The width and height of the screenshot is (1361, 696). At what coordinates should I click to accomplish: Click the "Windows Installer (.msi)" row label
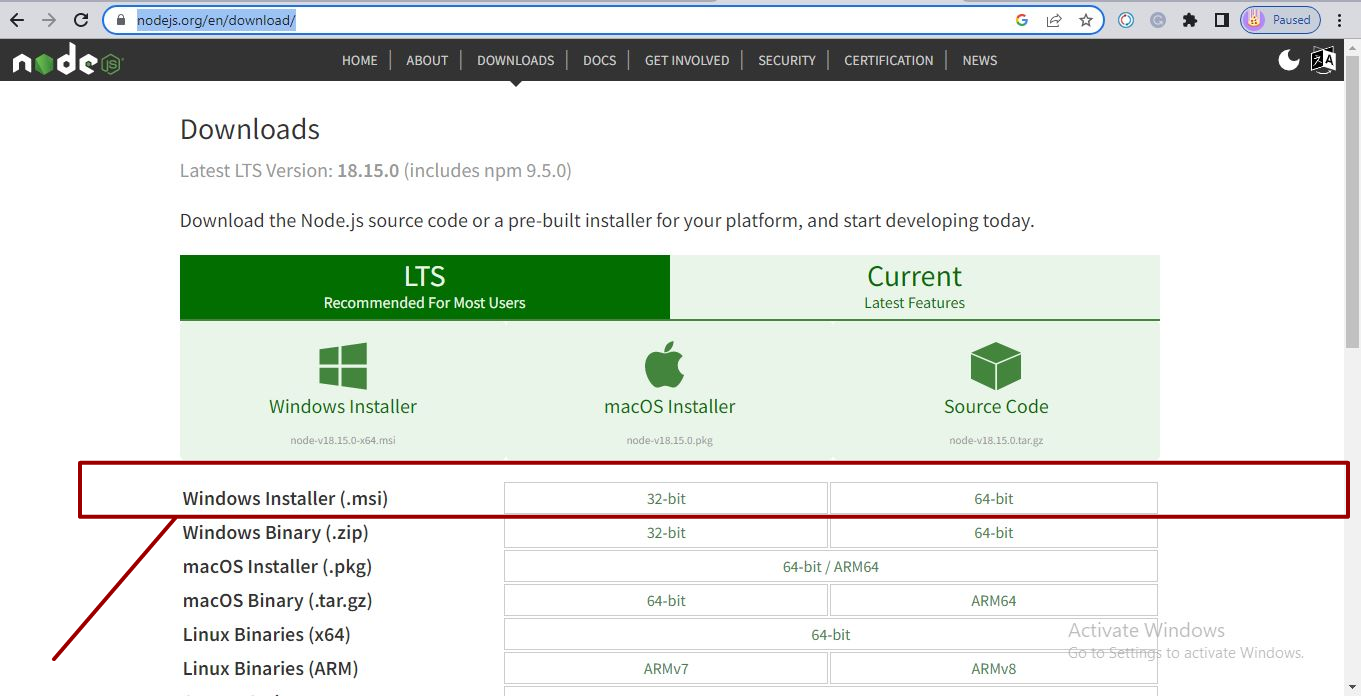pyautogui.click(x=285, y=498)
